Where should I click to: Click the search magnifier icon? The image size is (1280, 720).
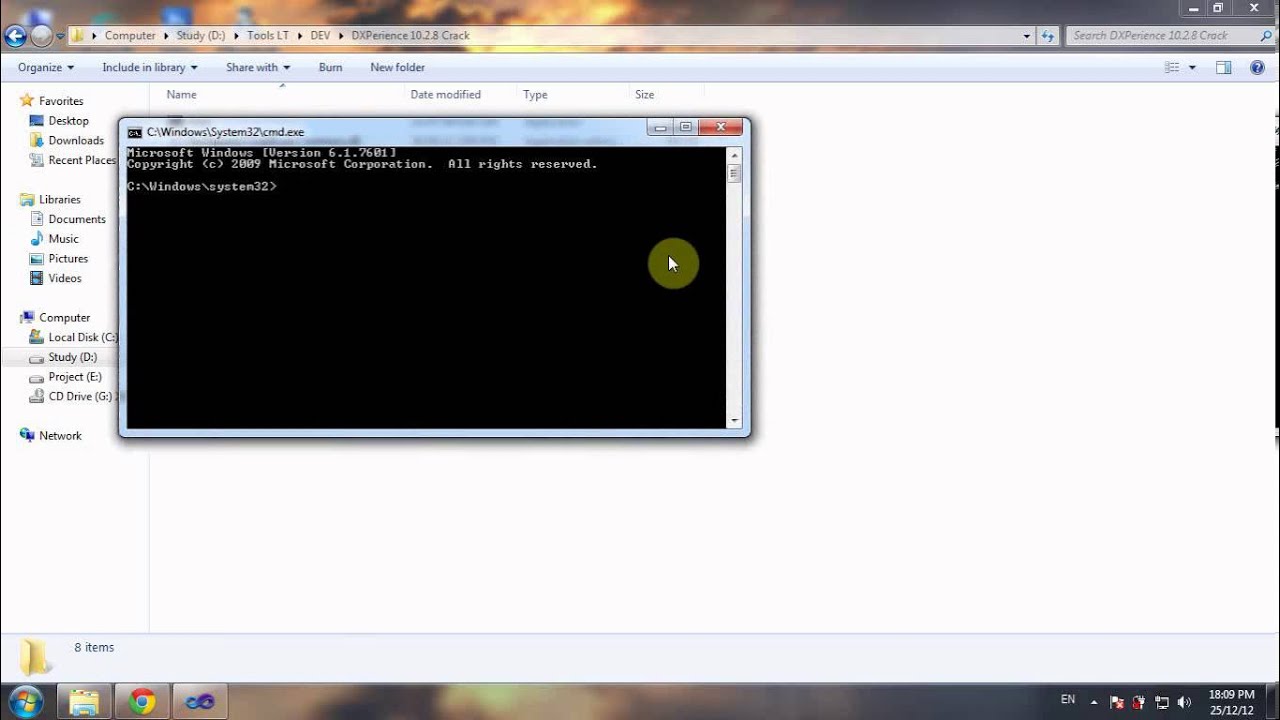click(1266, 35)
